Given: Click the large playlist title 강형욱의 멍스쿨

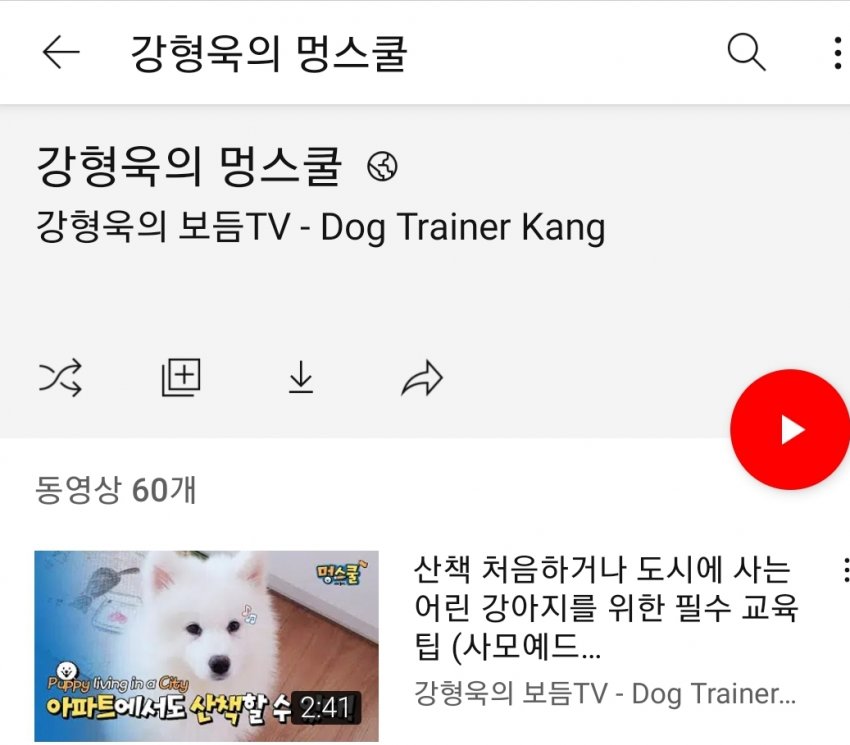Looking at the screenshot, I should click(x=189, y=166).
